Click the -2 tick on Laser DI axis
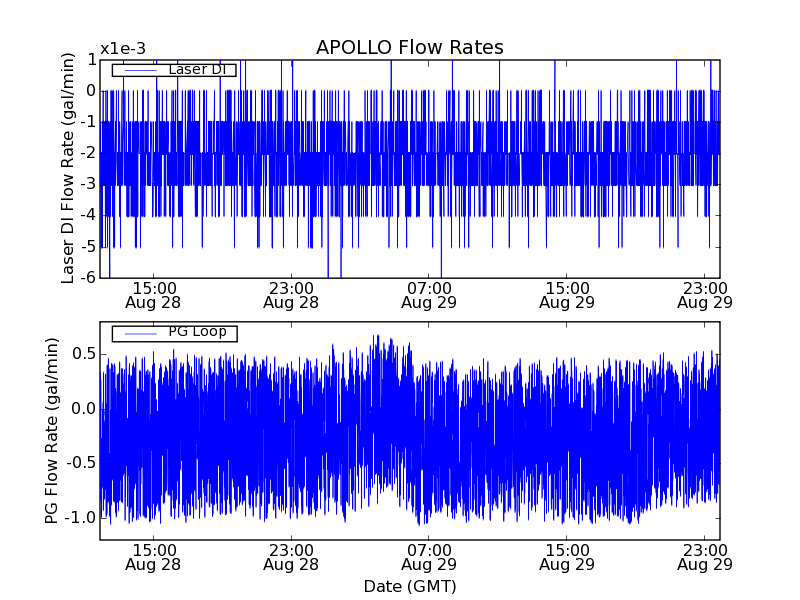Image resolution: width=800 pixels, height=600 pixels. [x=88, y=153]
